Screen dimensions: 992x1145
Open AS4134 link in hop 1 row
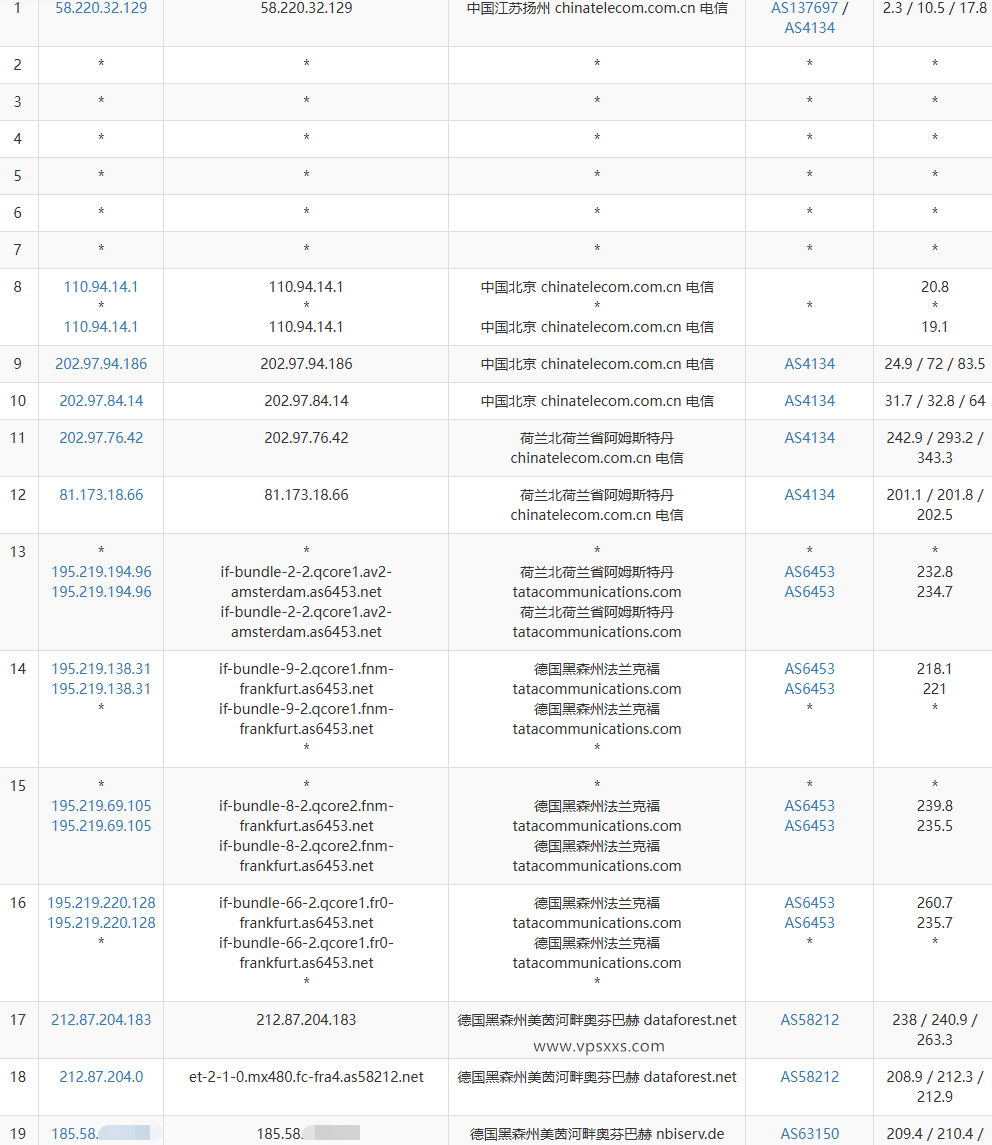coord(809,28)
